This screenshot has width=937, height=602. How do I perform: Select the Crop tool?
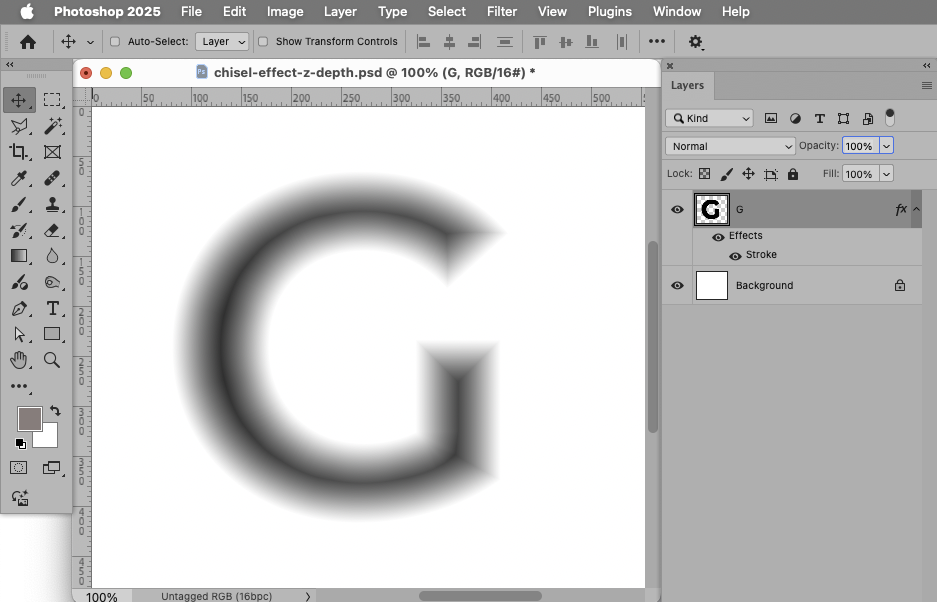(x=20, y=152)
